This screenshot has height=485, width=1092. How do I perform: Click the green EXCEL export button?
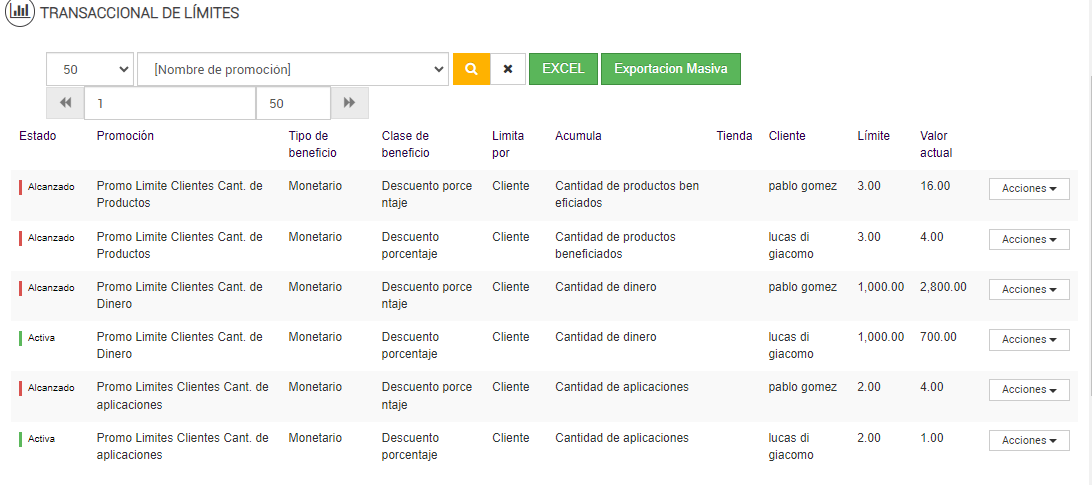point(563,69)
